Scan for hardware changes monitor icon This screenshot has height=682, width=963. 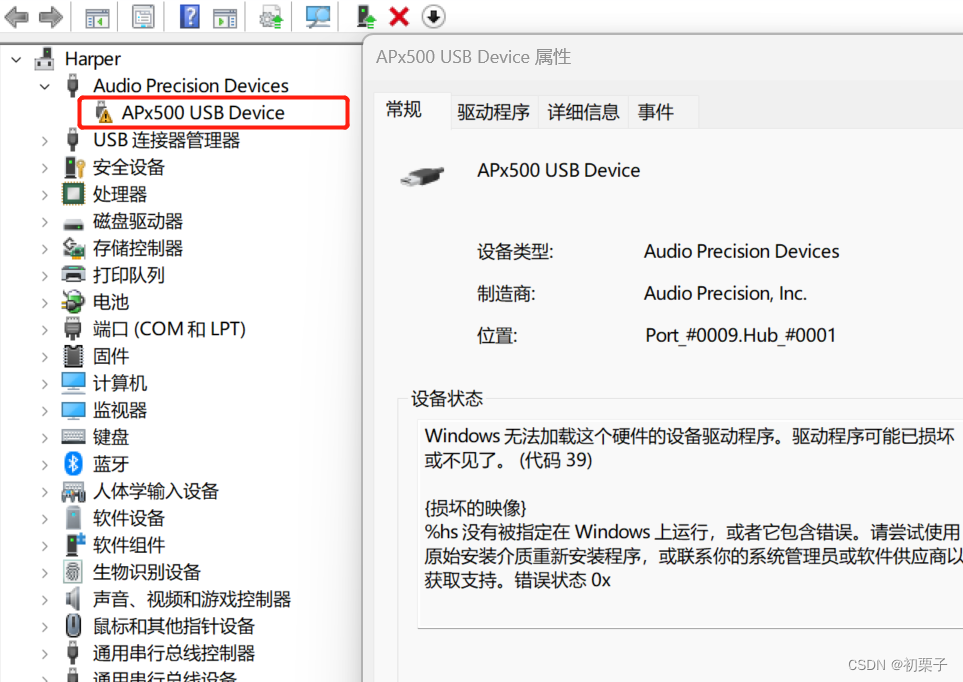pyautogui.click(x=318, y=17)
